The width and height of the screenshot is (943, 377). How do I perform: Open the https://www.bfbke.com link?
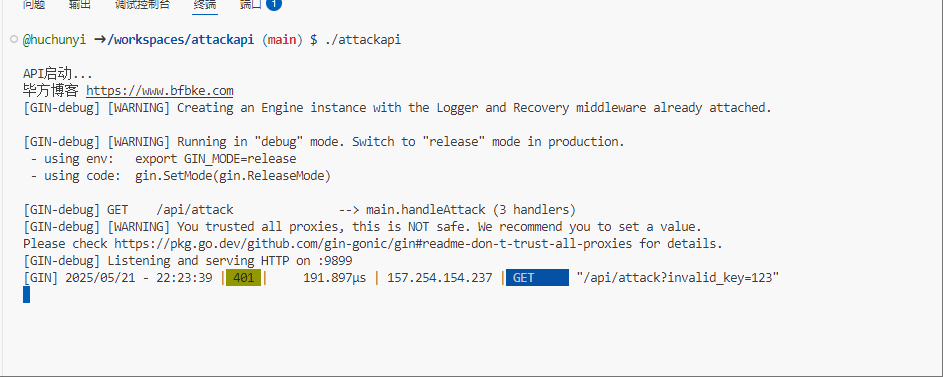coord(160,91)
